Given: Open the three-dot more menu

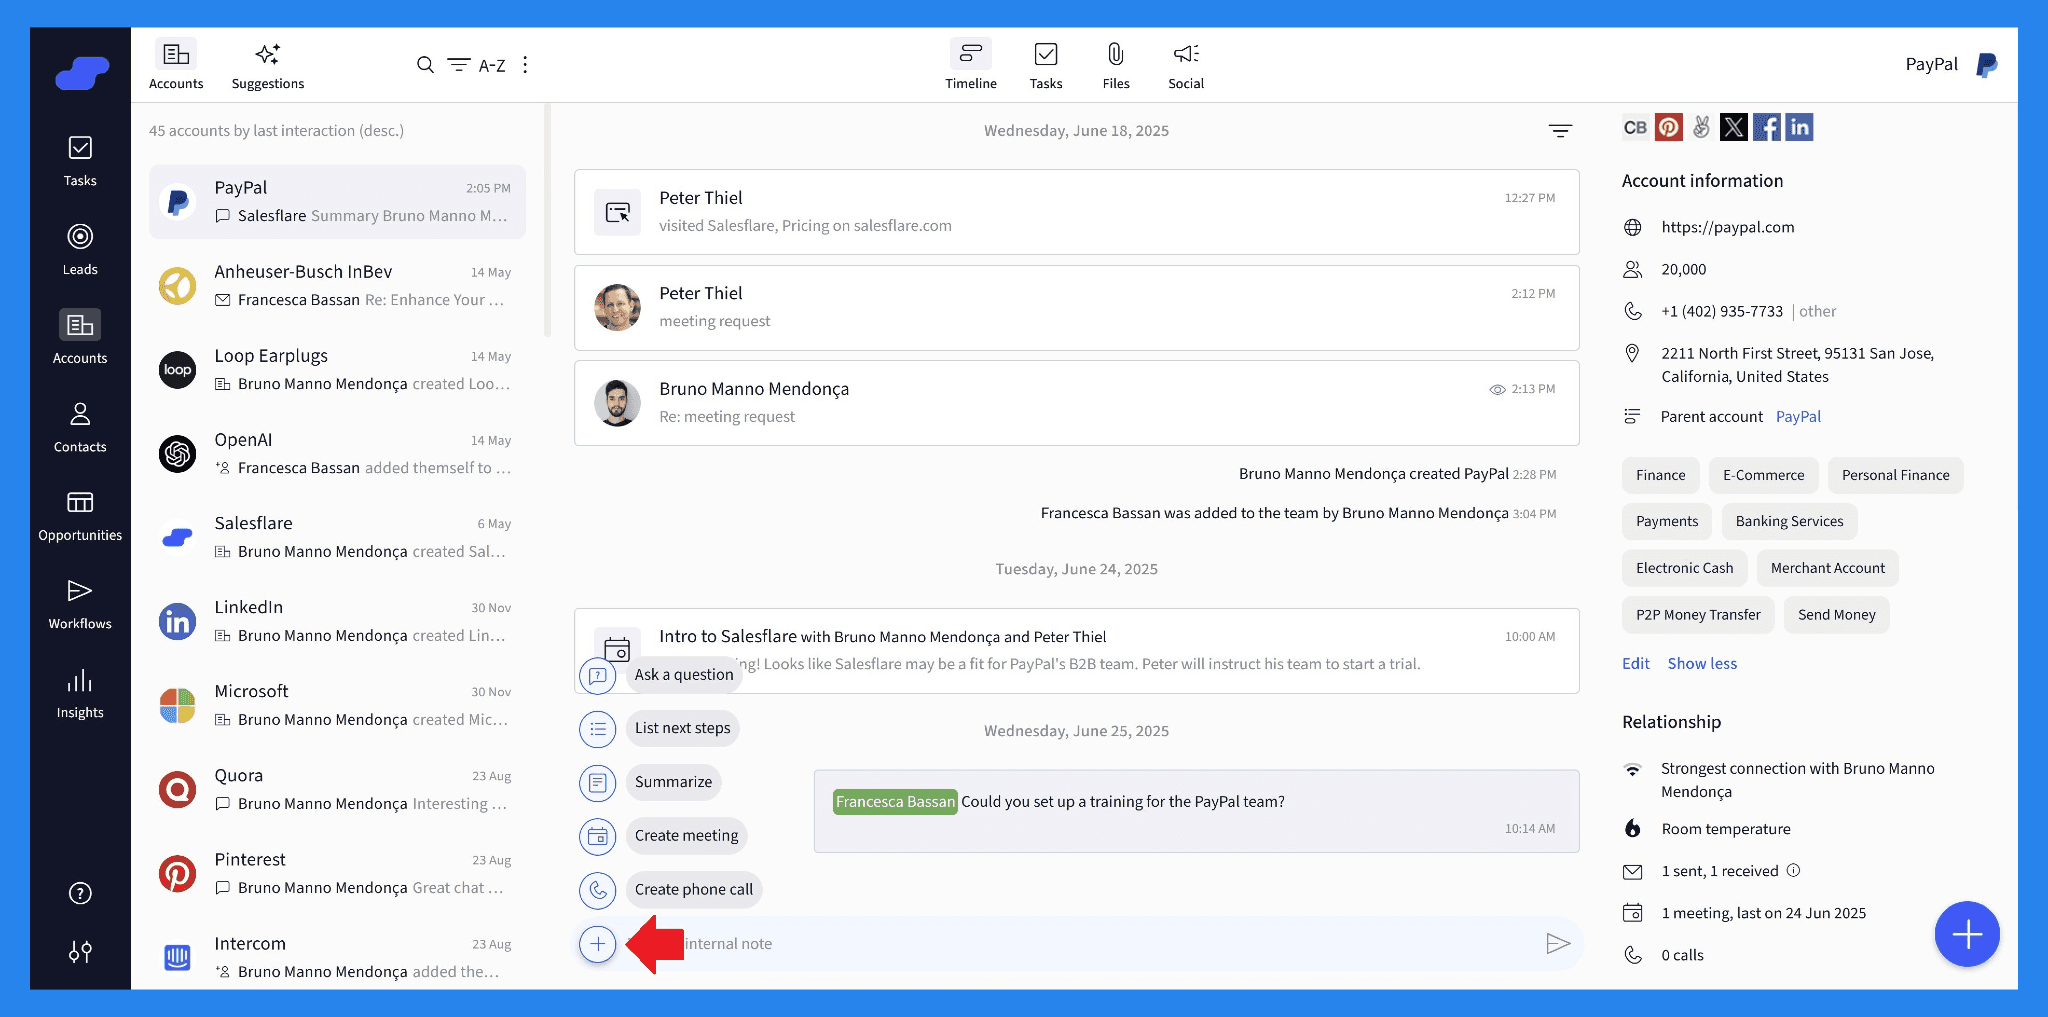Looking at the screenshot, I should 525,65.
